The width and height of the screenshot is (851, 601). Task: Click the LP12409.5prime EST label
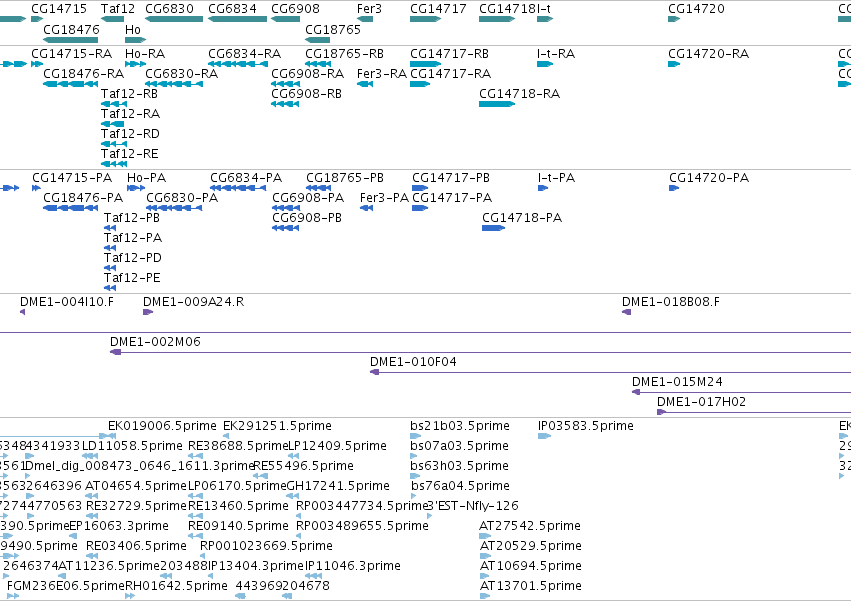coord(338,446)
